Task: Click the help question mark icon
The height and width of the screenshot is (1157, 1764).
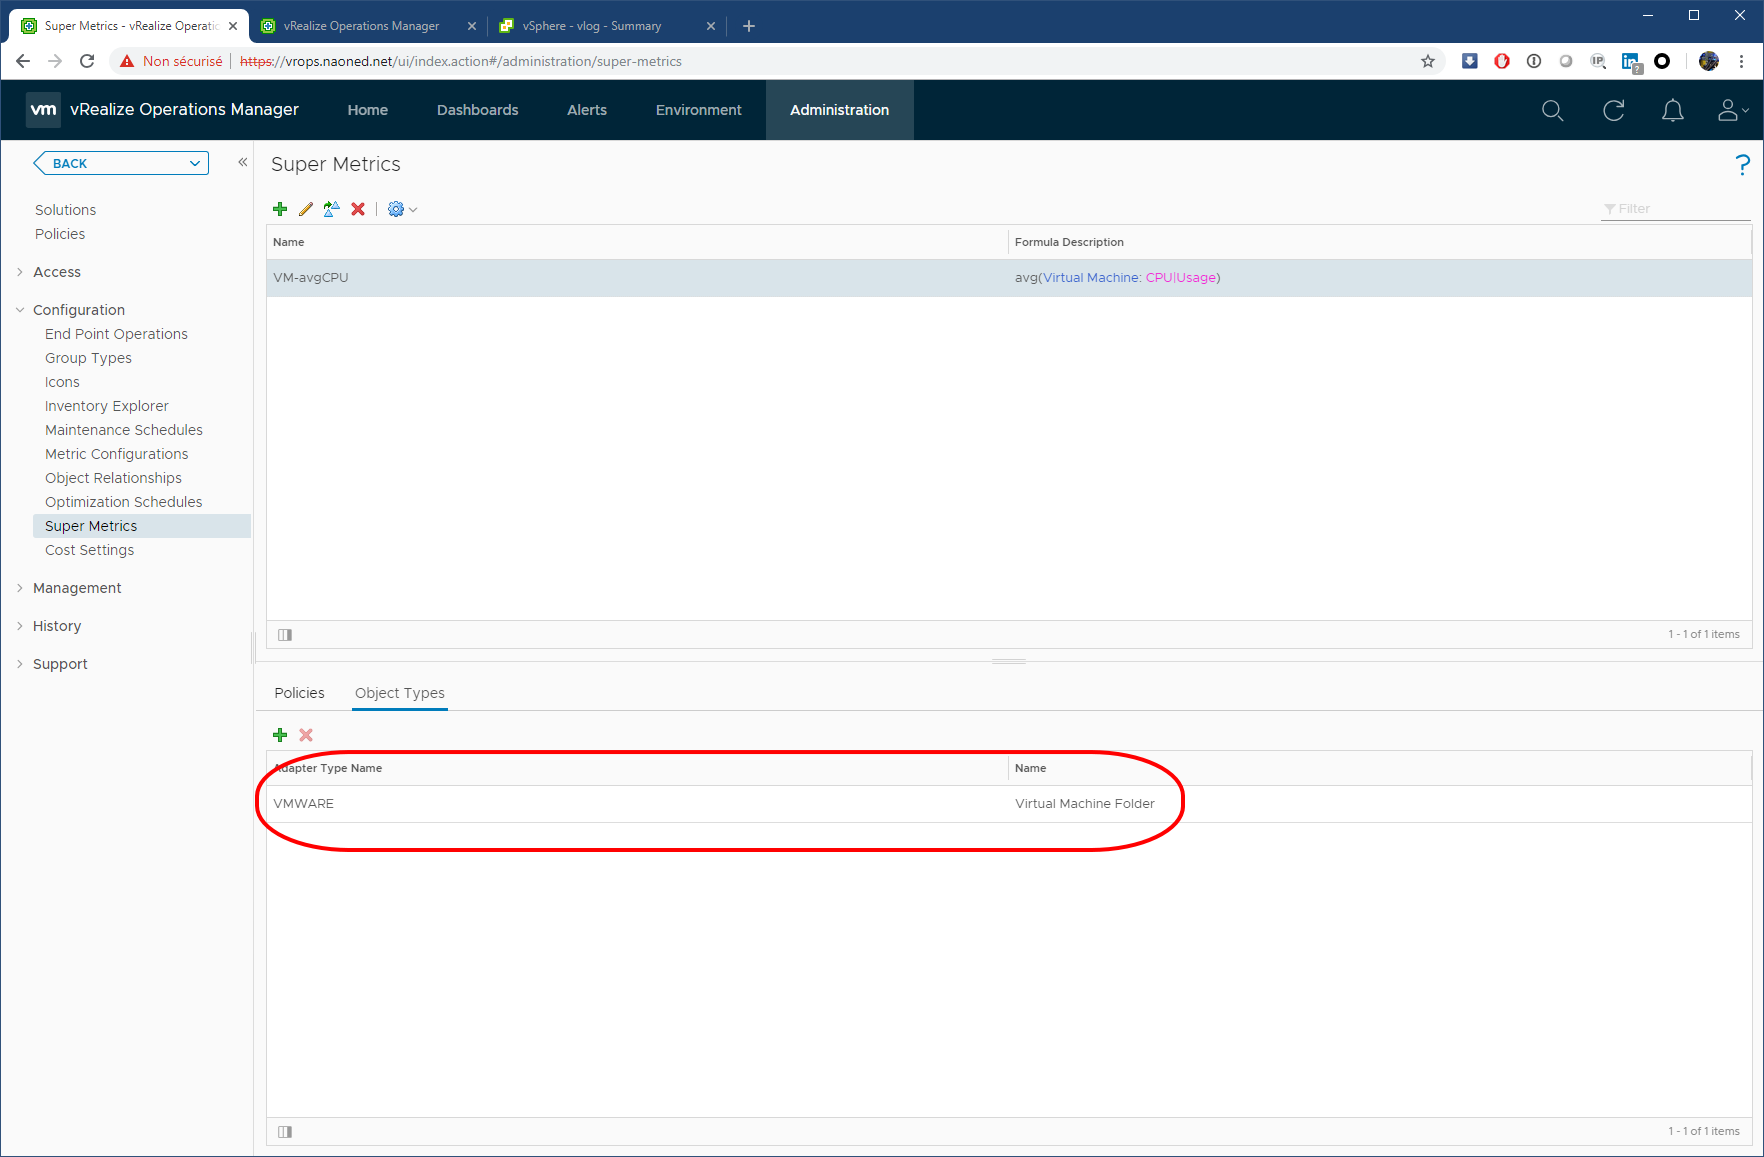Action: 1742,165
